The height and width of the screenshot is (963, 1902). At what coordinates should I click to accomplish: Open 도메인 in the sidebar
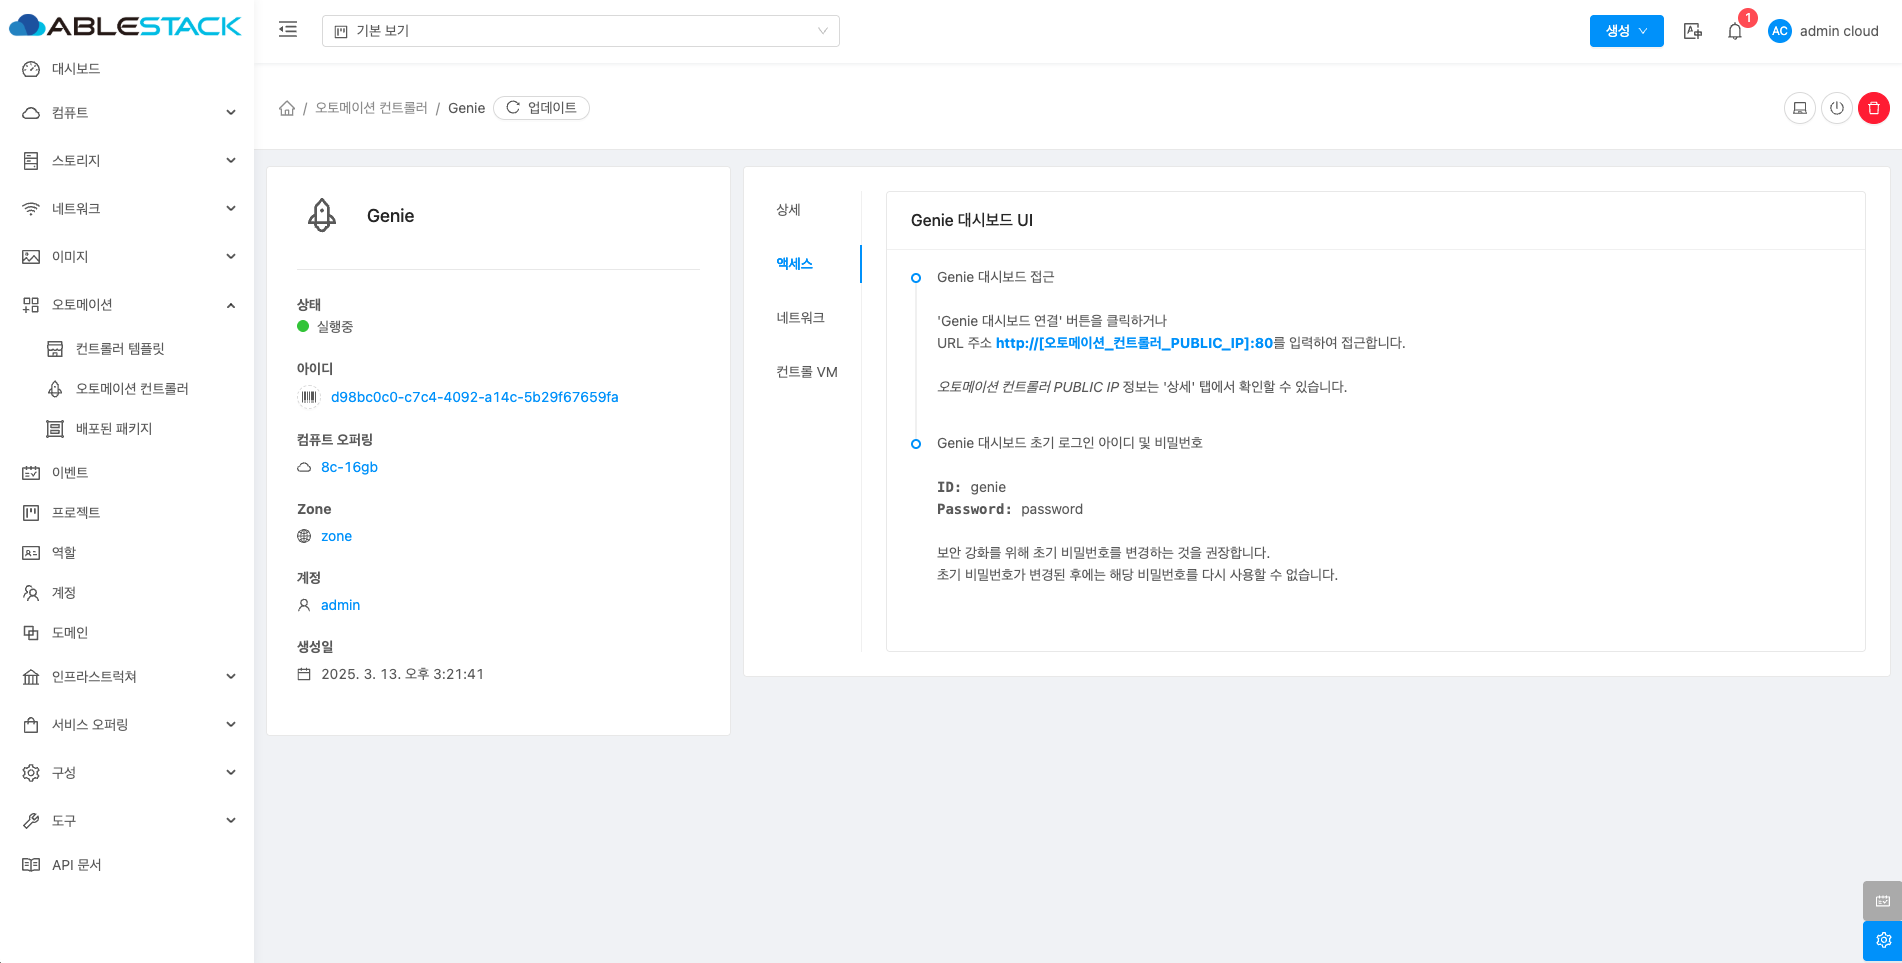coord(127,633)
